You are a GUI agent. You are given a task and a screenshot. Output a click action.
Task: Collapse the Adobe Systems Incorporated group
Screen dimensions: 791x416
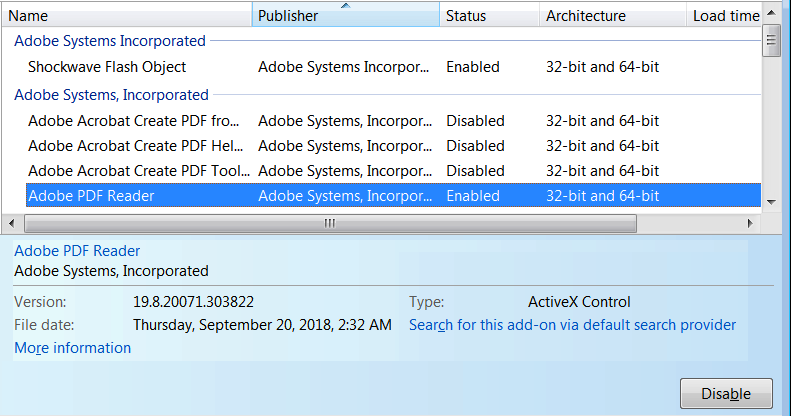(109, 41)
